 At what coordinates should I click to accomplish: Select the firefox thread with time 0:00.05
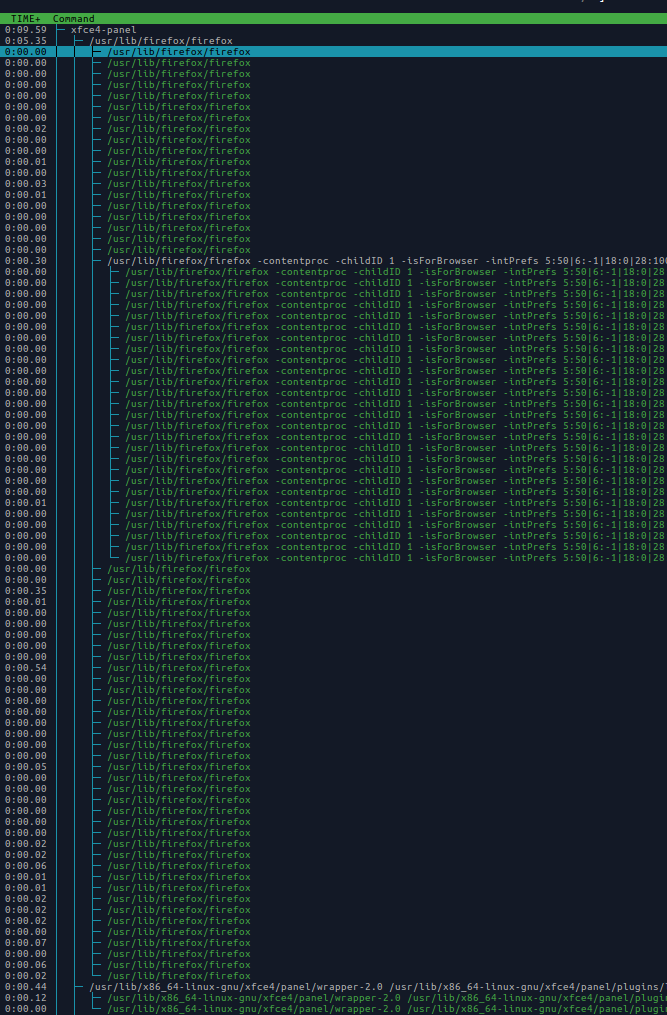coord(334,767)
